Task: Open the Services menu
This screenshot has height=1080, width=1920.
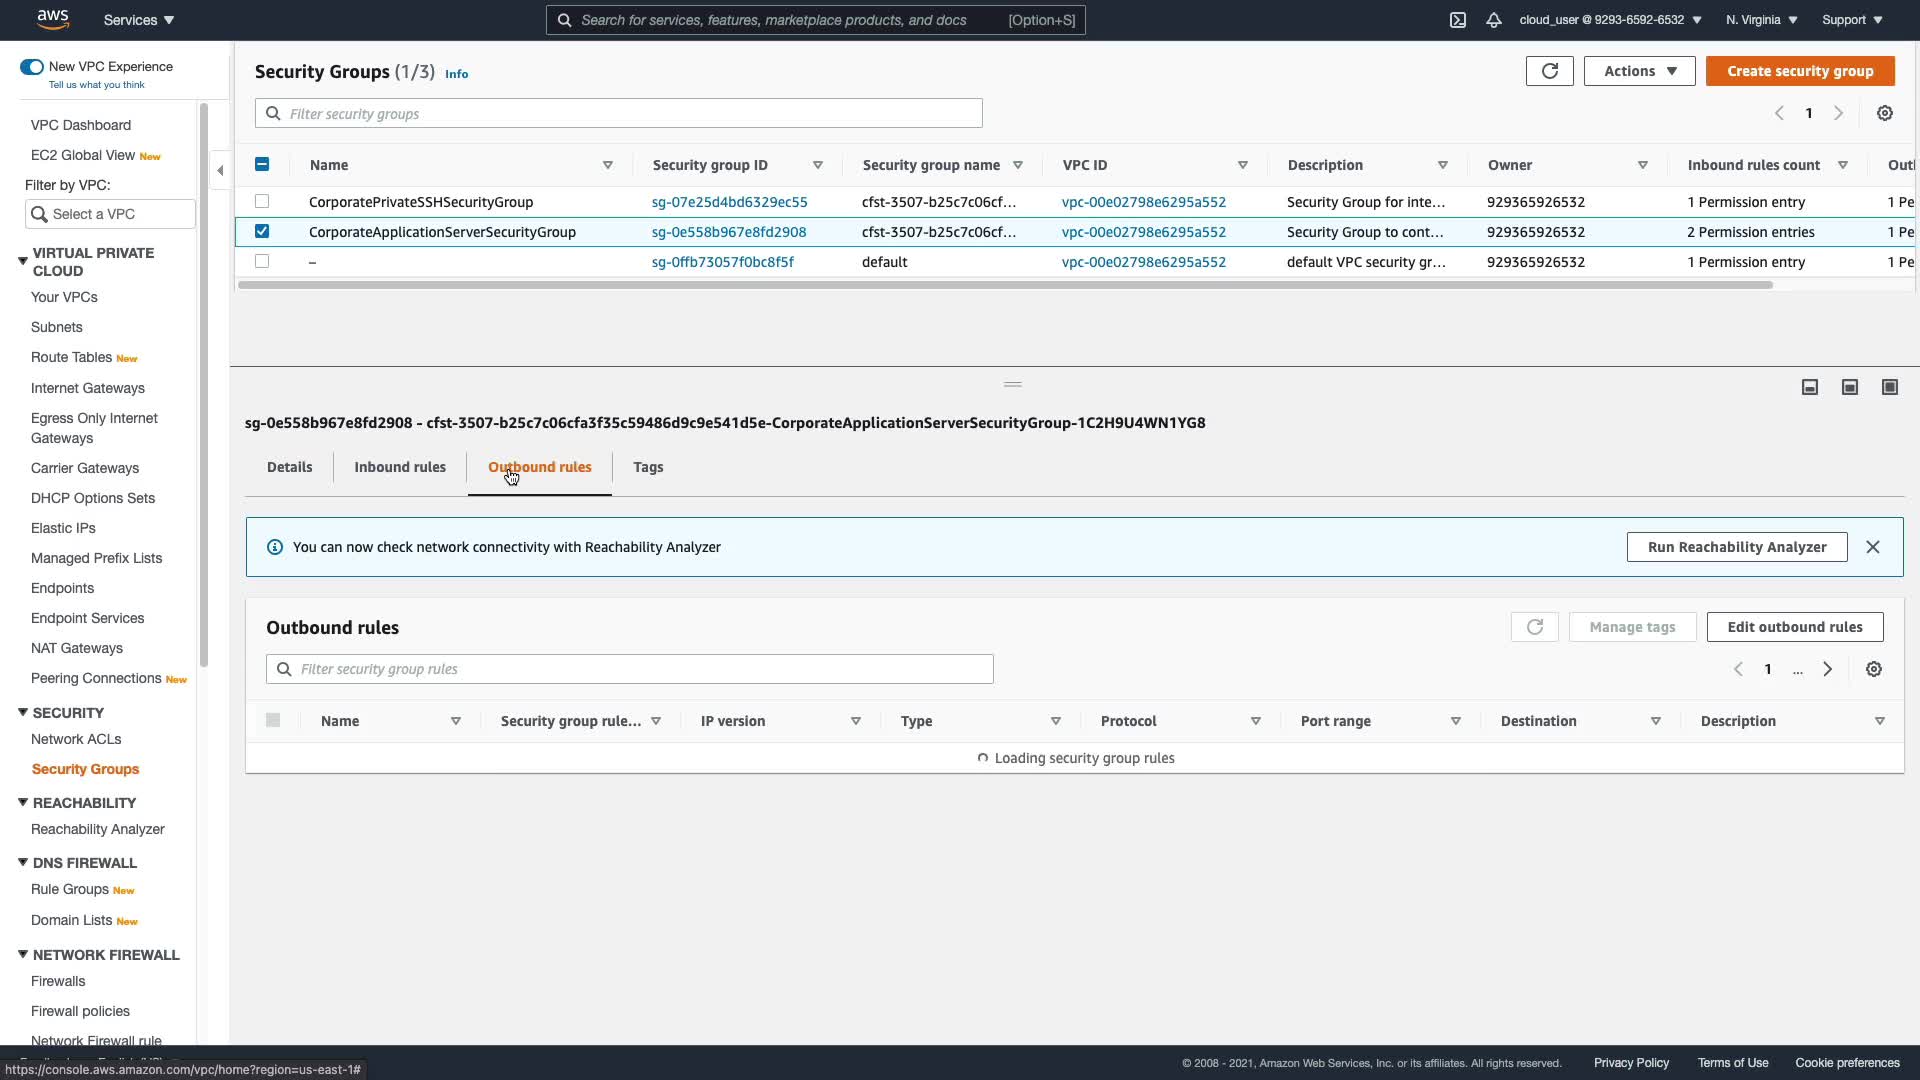Action: (x=139, y=20)
